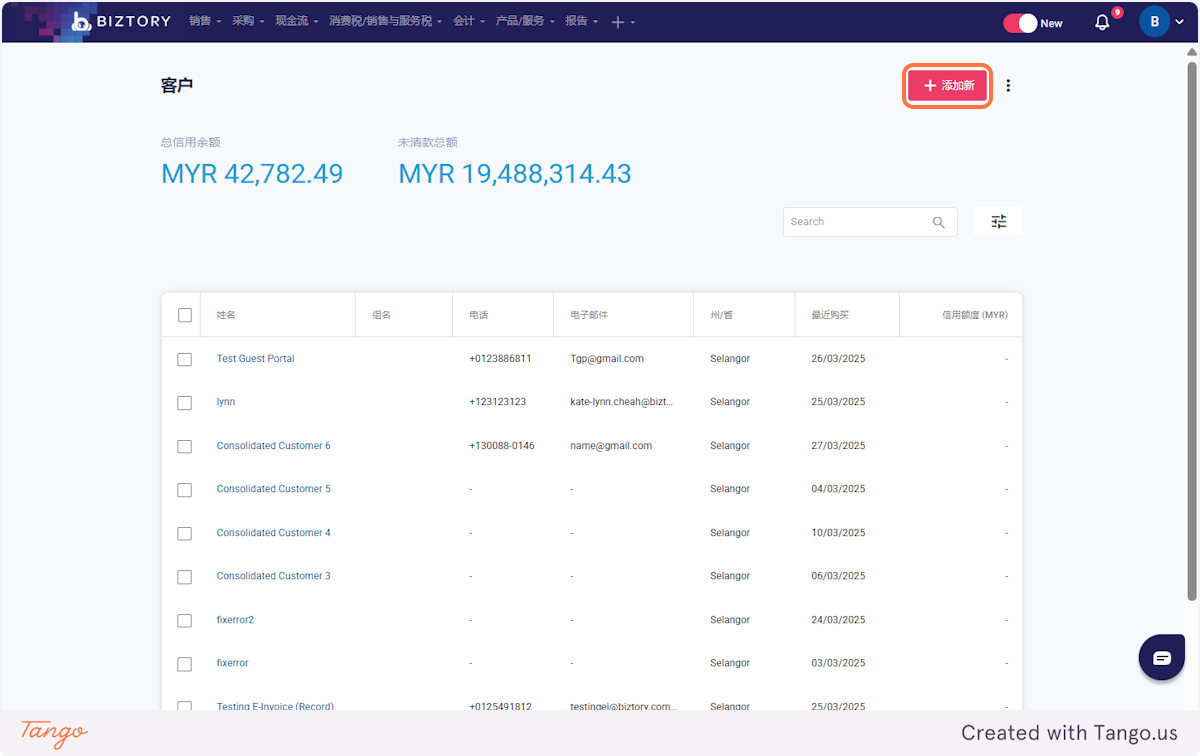Click the date 26/03/2025
This screenshot has height=756, width=1200.
[x=838, y=359]
